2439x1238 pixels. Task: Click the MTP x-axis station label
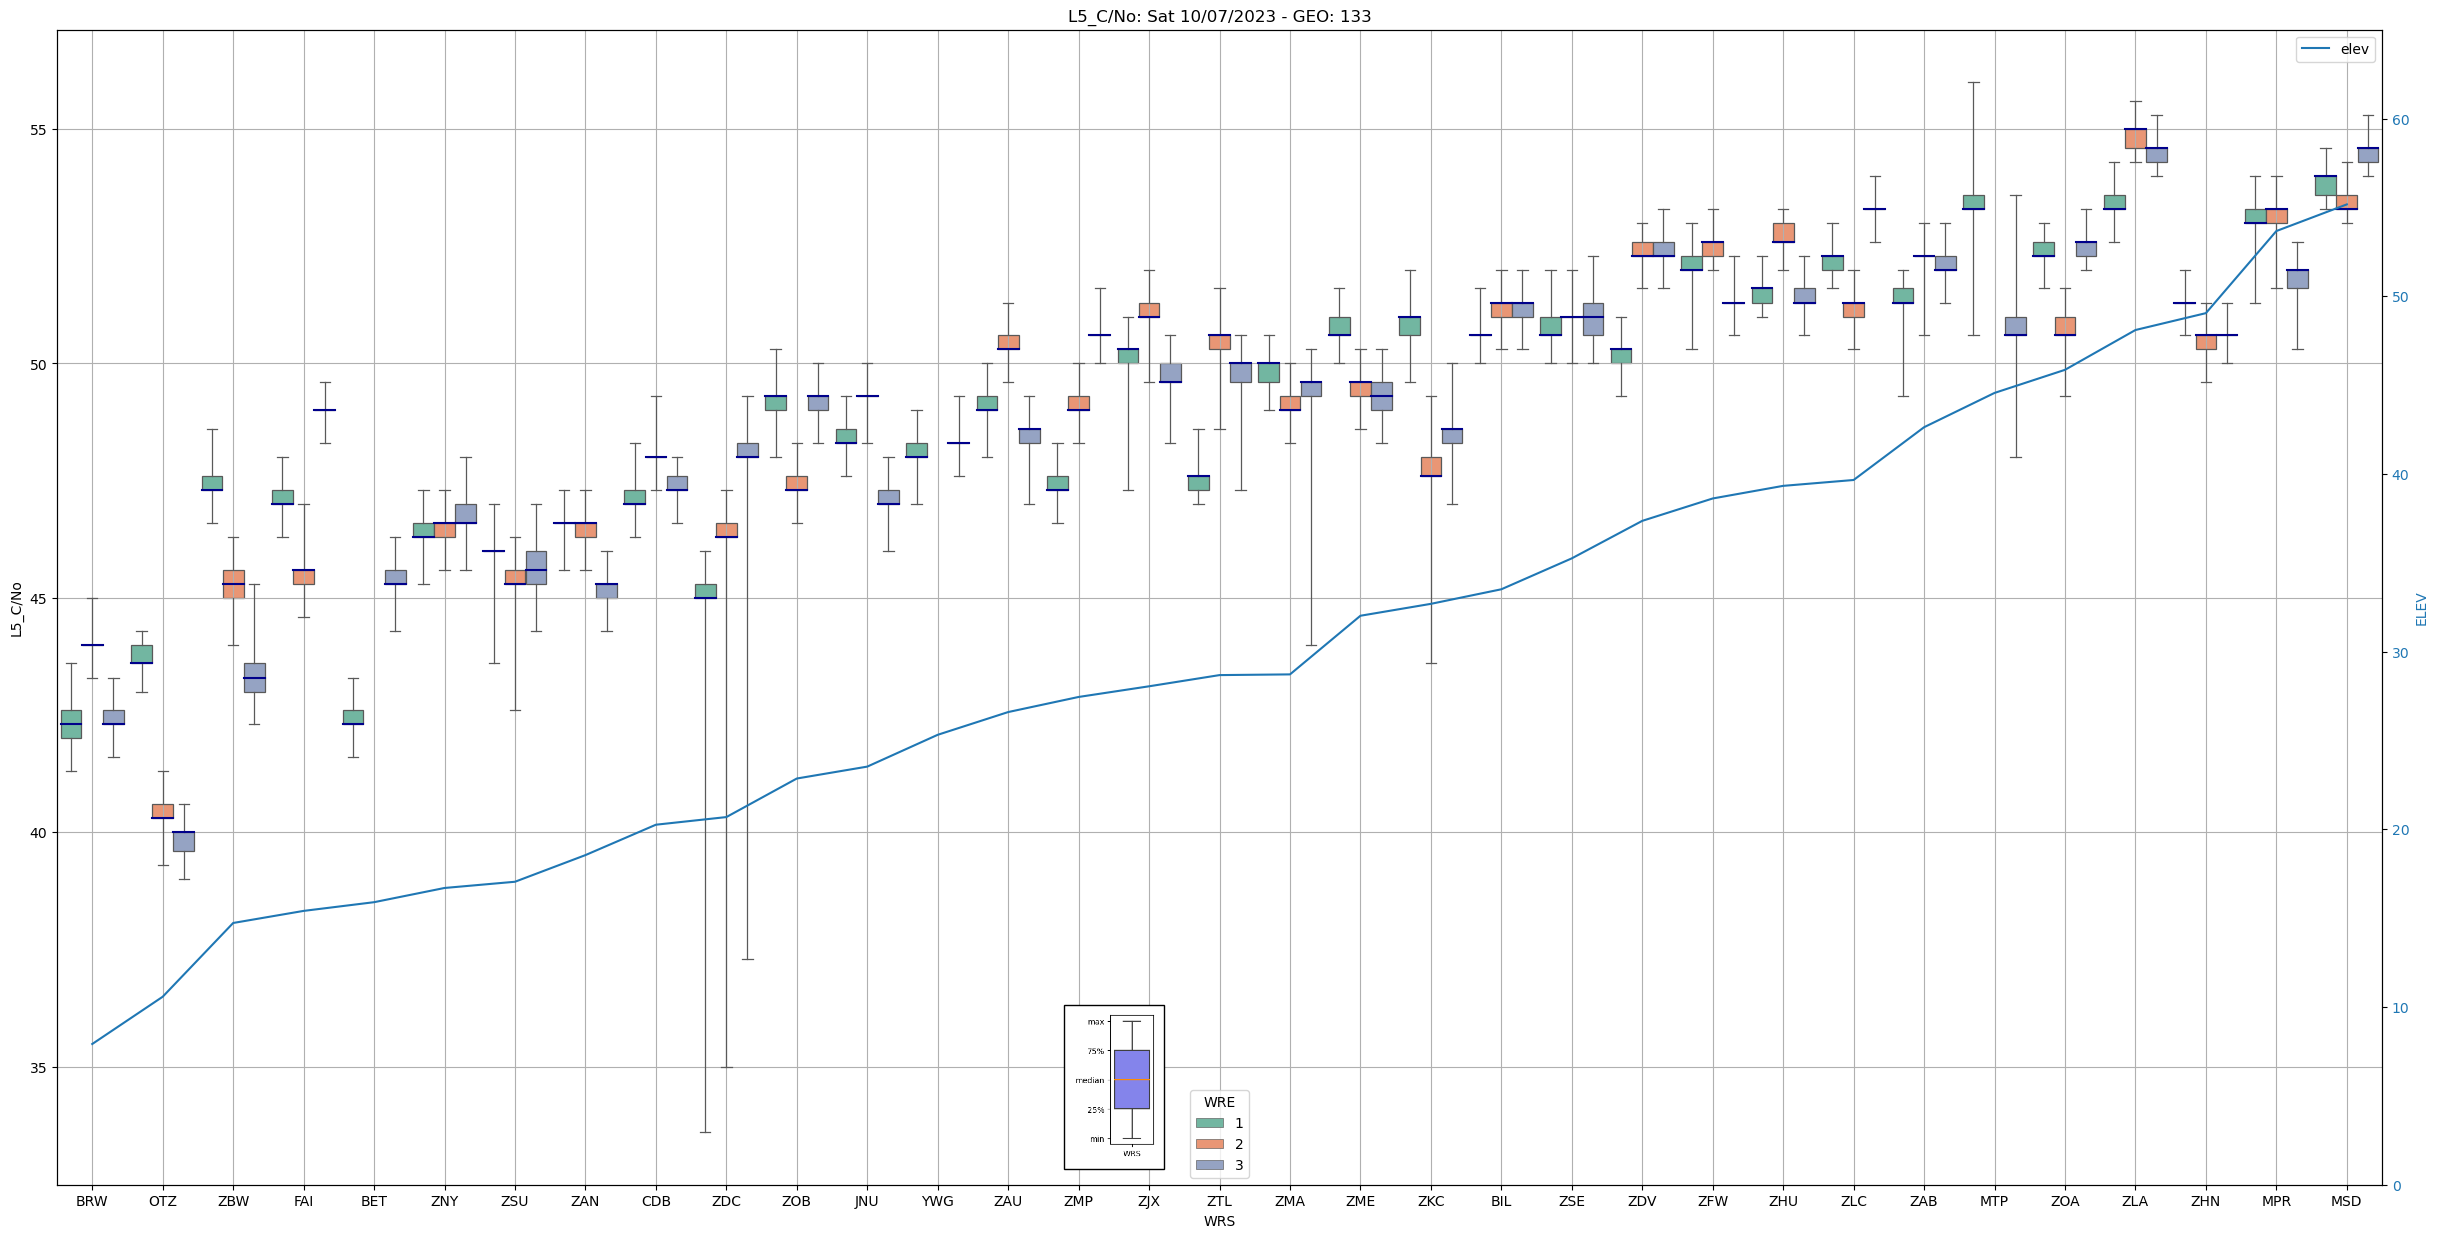click(1994, 1201)
